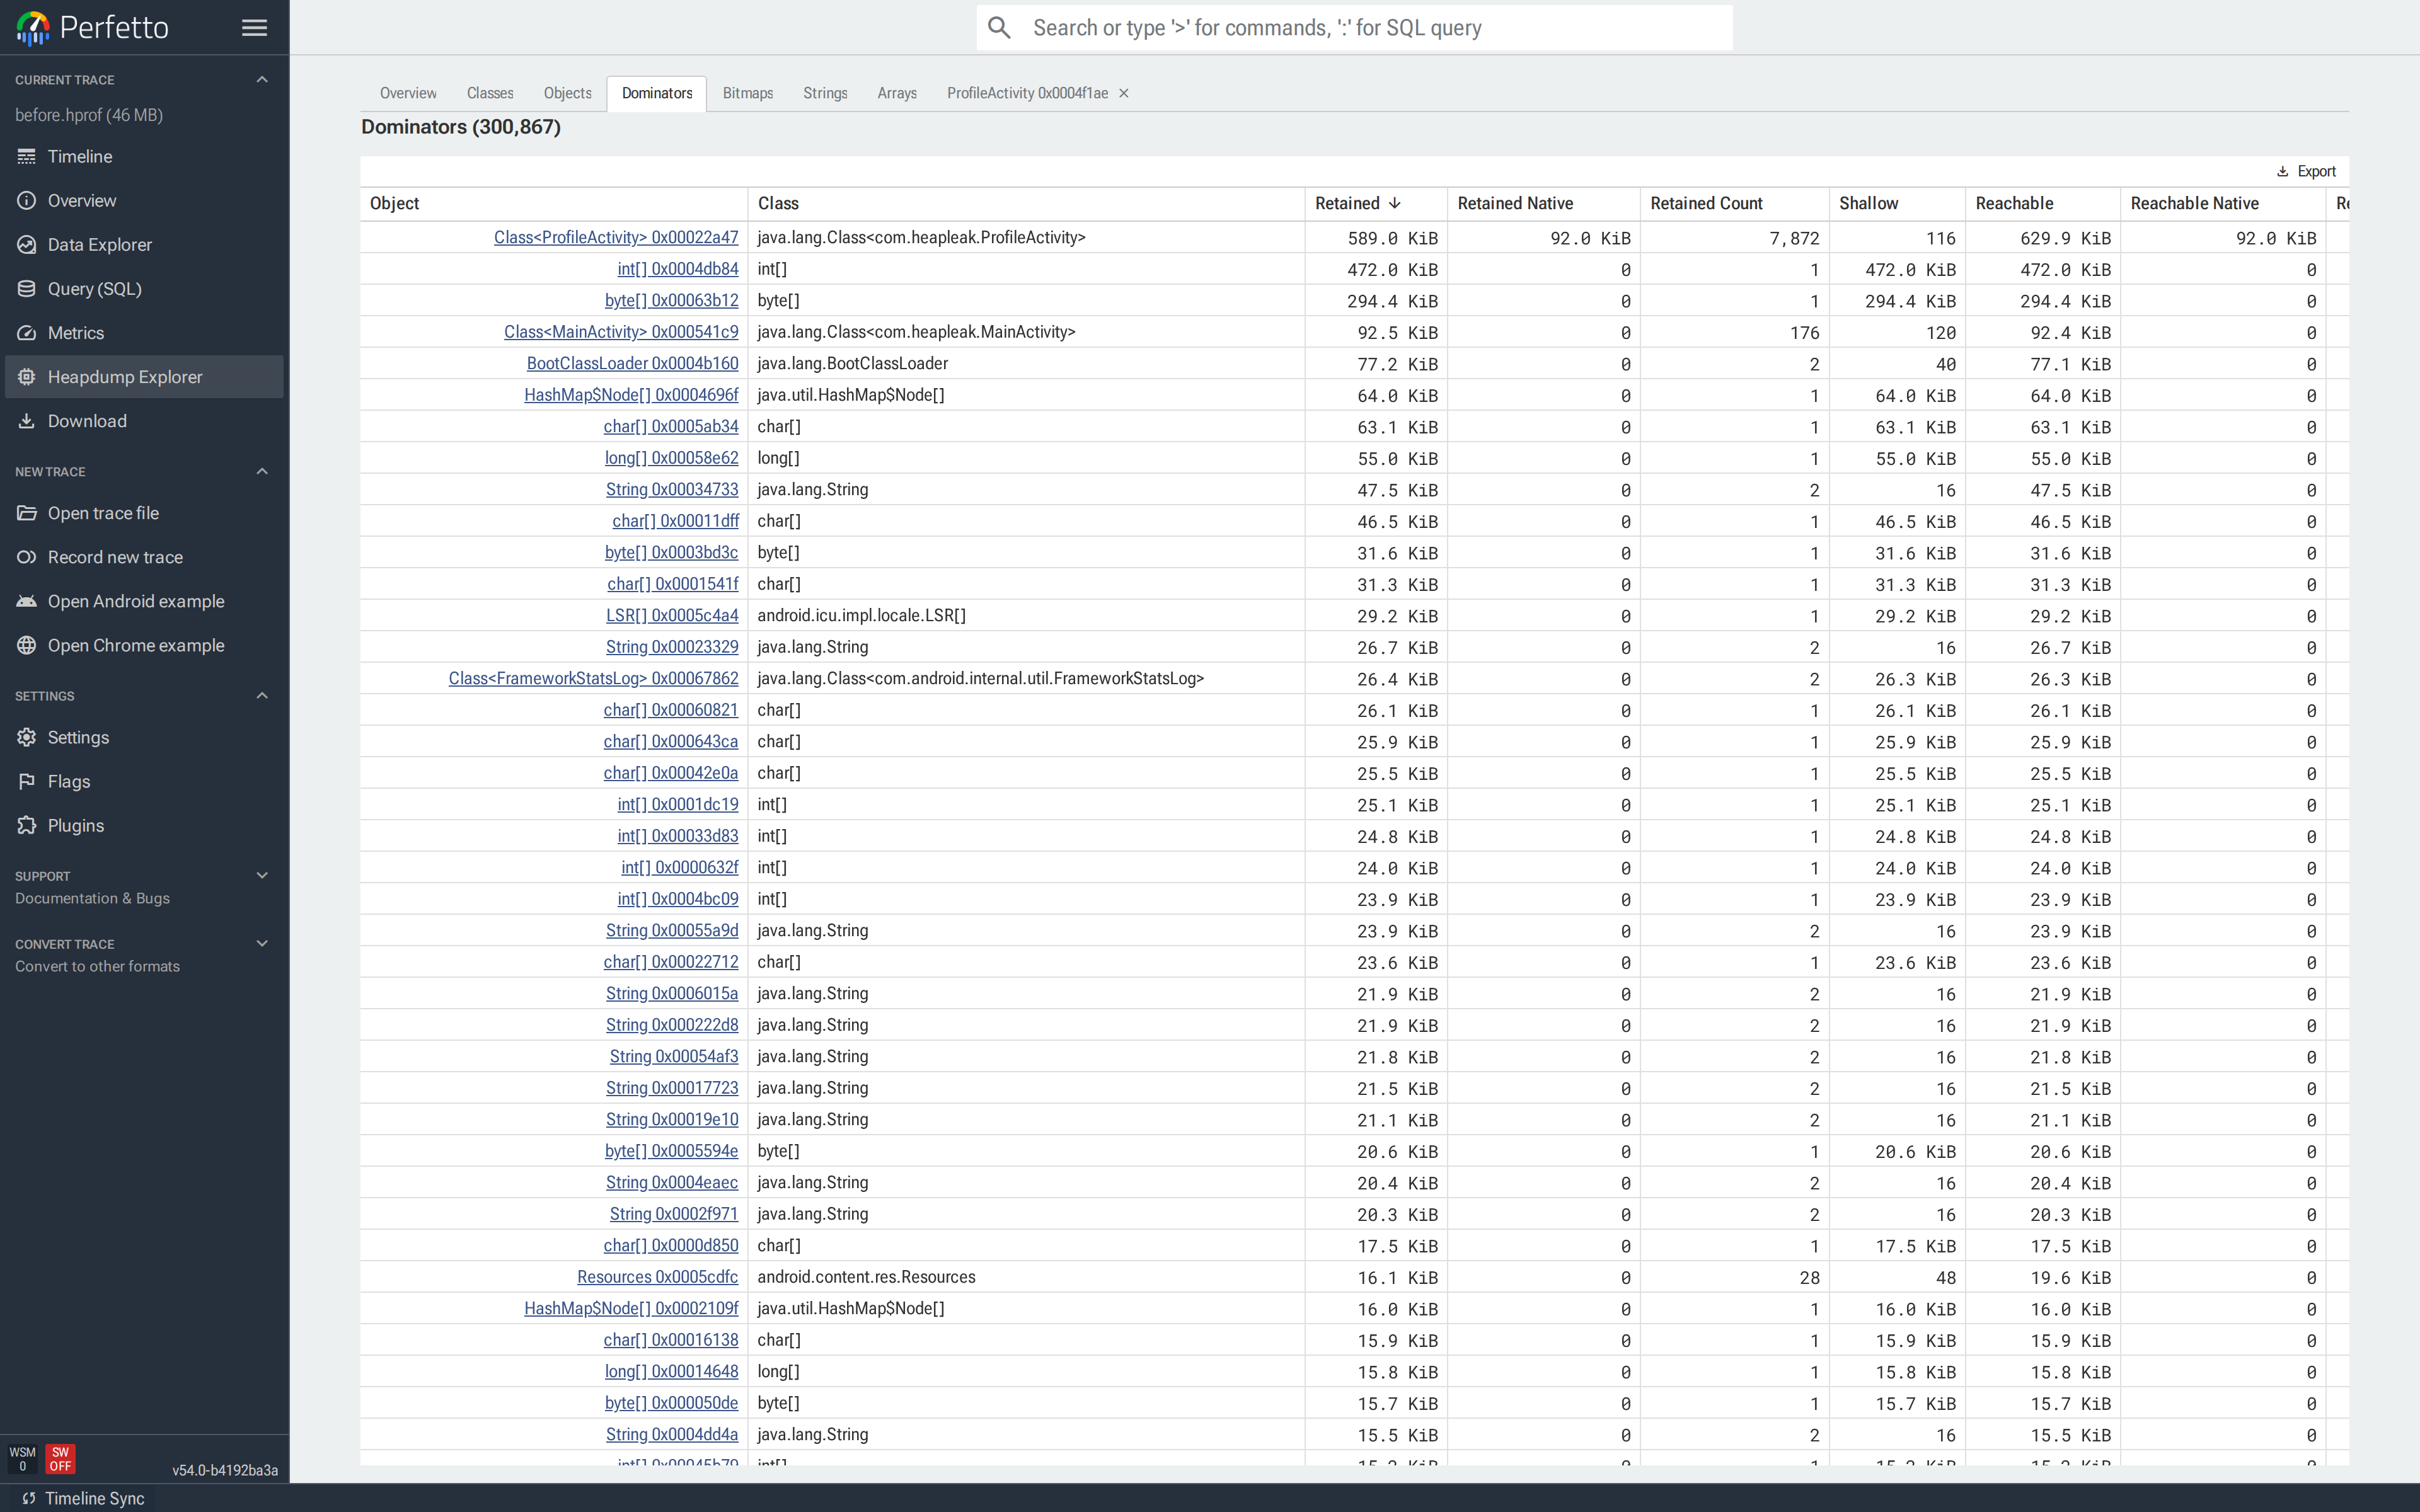Open the Strings tab
The width and height of the screenshot is (2420, 1512).
click(x=824, y=93)
